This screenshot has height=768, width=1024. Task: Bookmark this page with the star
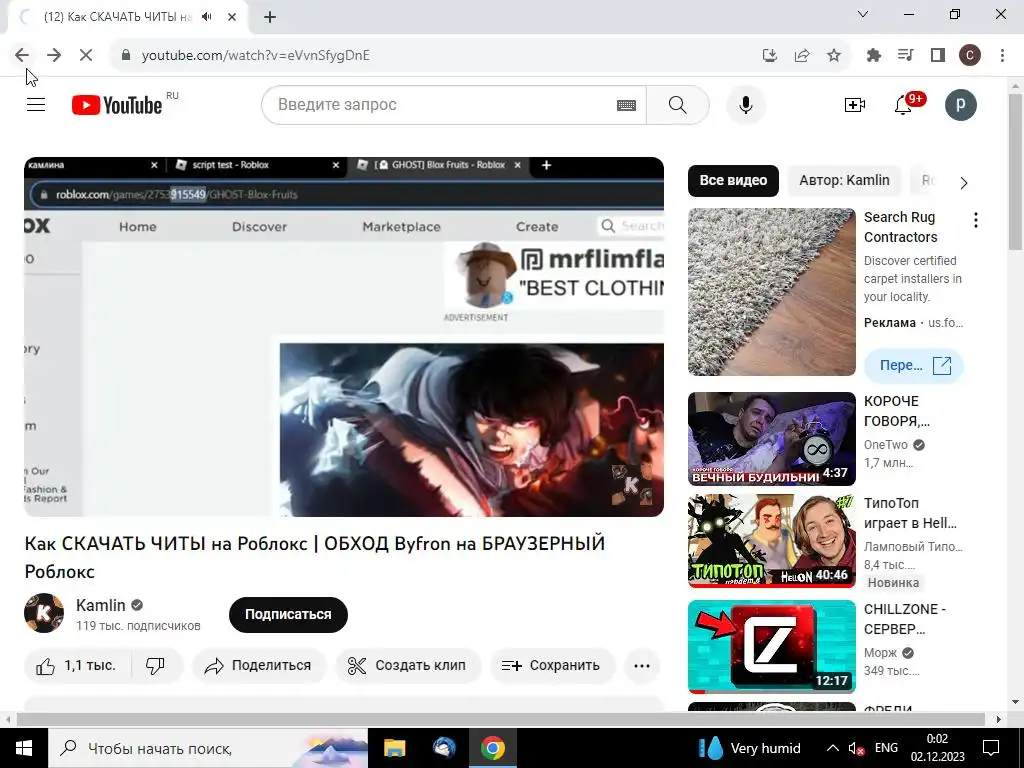[834, 56]
